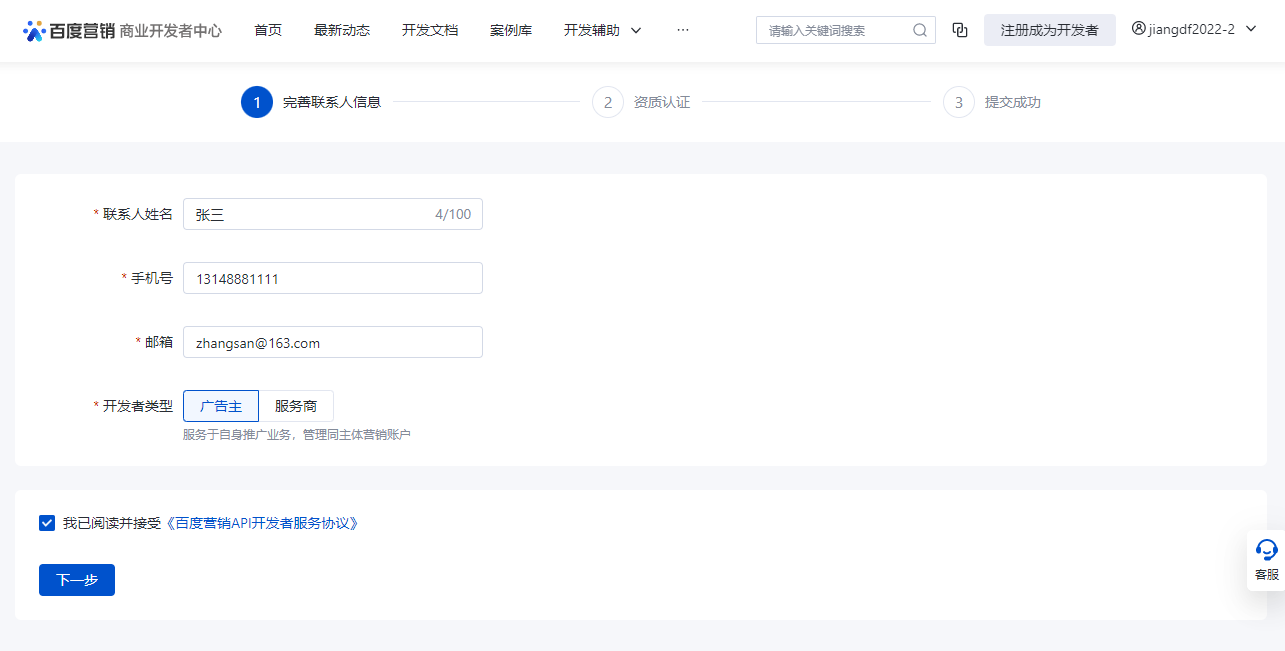
Task: Uncheck the agreement checkbox
Action: pyautogui.click(x=47, y=523)
